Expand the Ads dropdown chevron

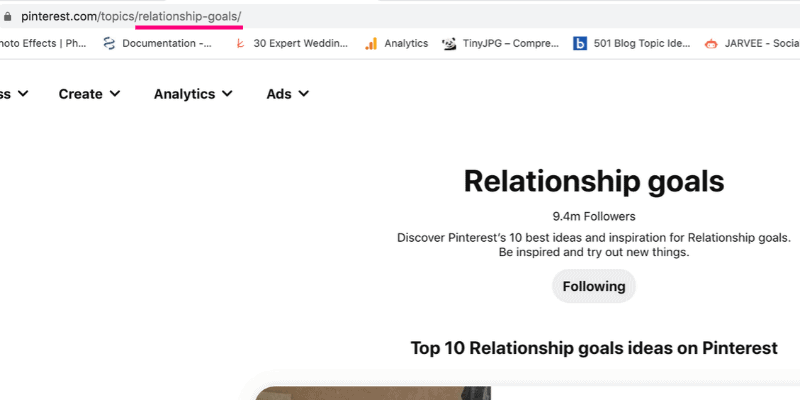(304, 93)
